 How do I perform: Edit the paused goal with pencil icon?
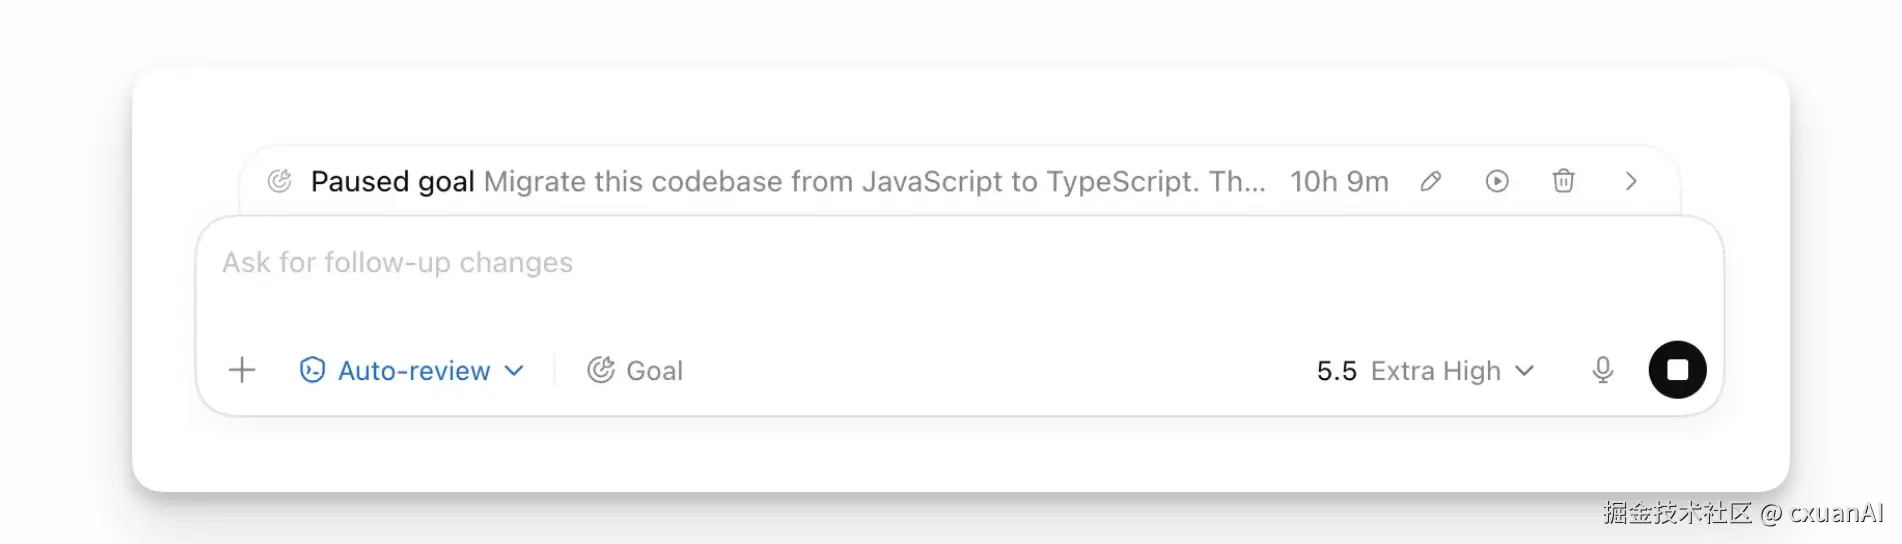[x=1430, y=181]
